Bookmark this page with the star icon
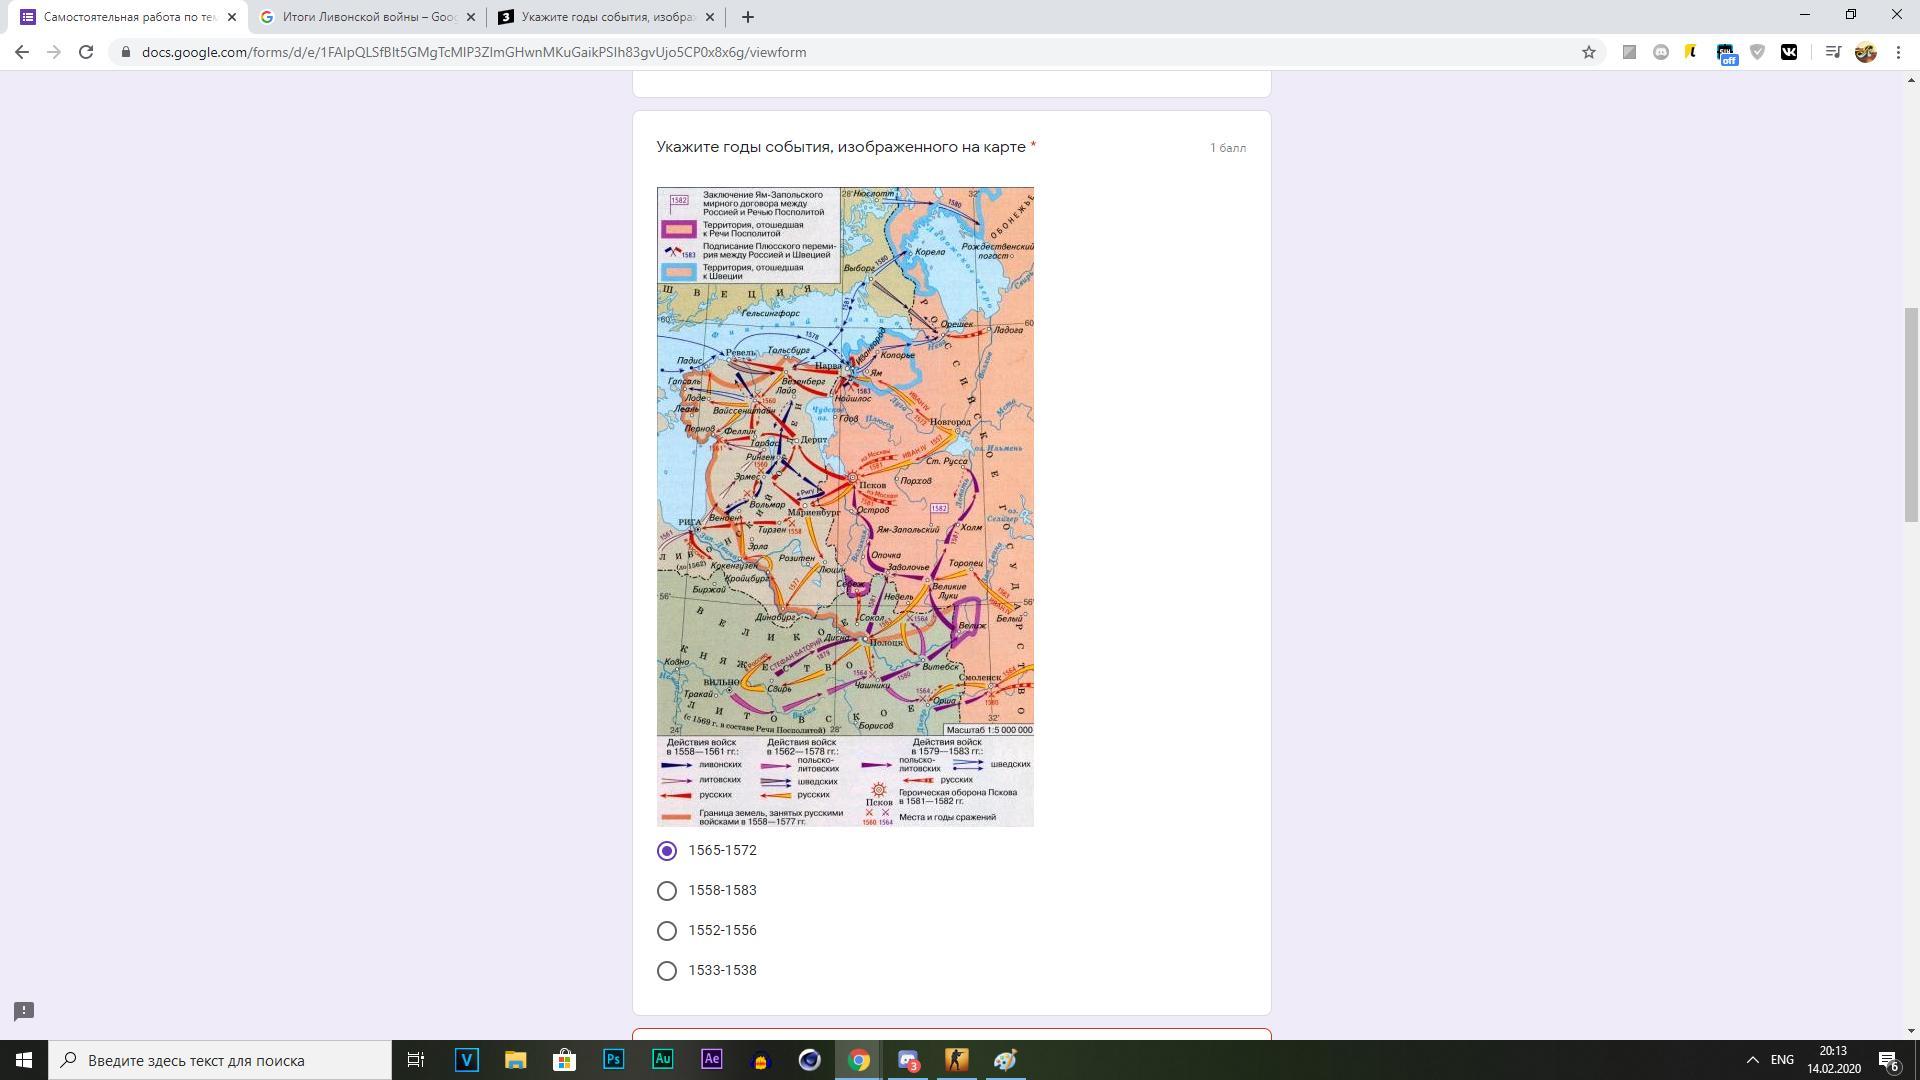 point(1588,52)
